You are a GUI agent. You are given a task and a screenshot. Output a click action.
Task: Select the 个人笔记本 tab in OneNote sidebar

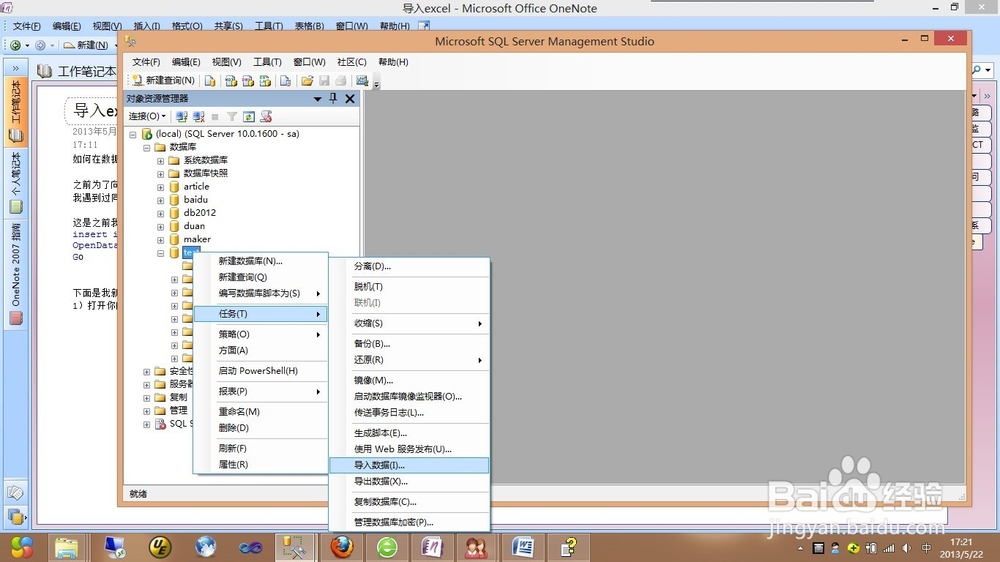click(x=16, y=182)
